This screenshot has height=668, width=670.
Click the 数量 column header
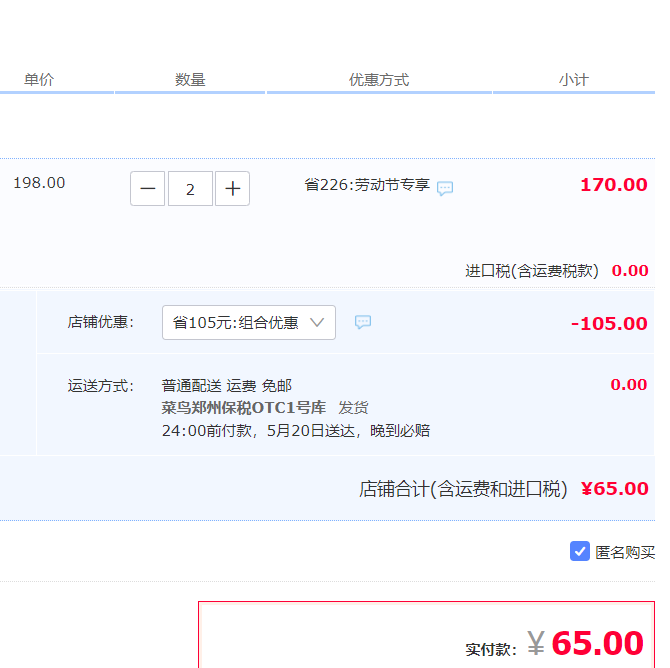coord(190,79)
